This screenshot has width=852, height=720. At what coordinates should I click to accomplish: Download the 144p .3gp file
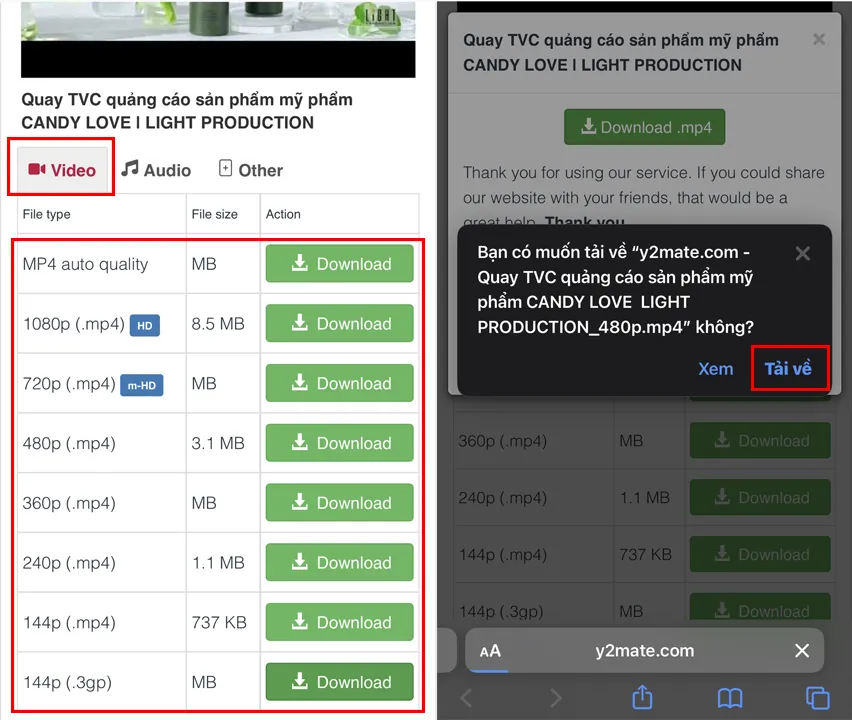click(340, 682)
